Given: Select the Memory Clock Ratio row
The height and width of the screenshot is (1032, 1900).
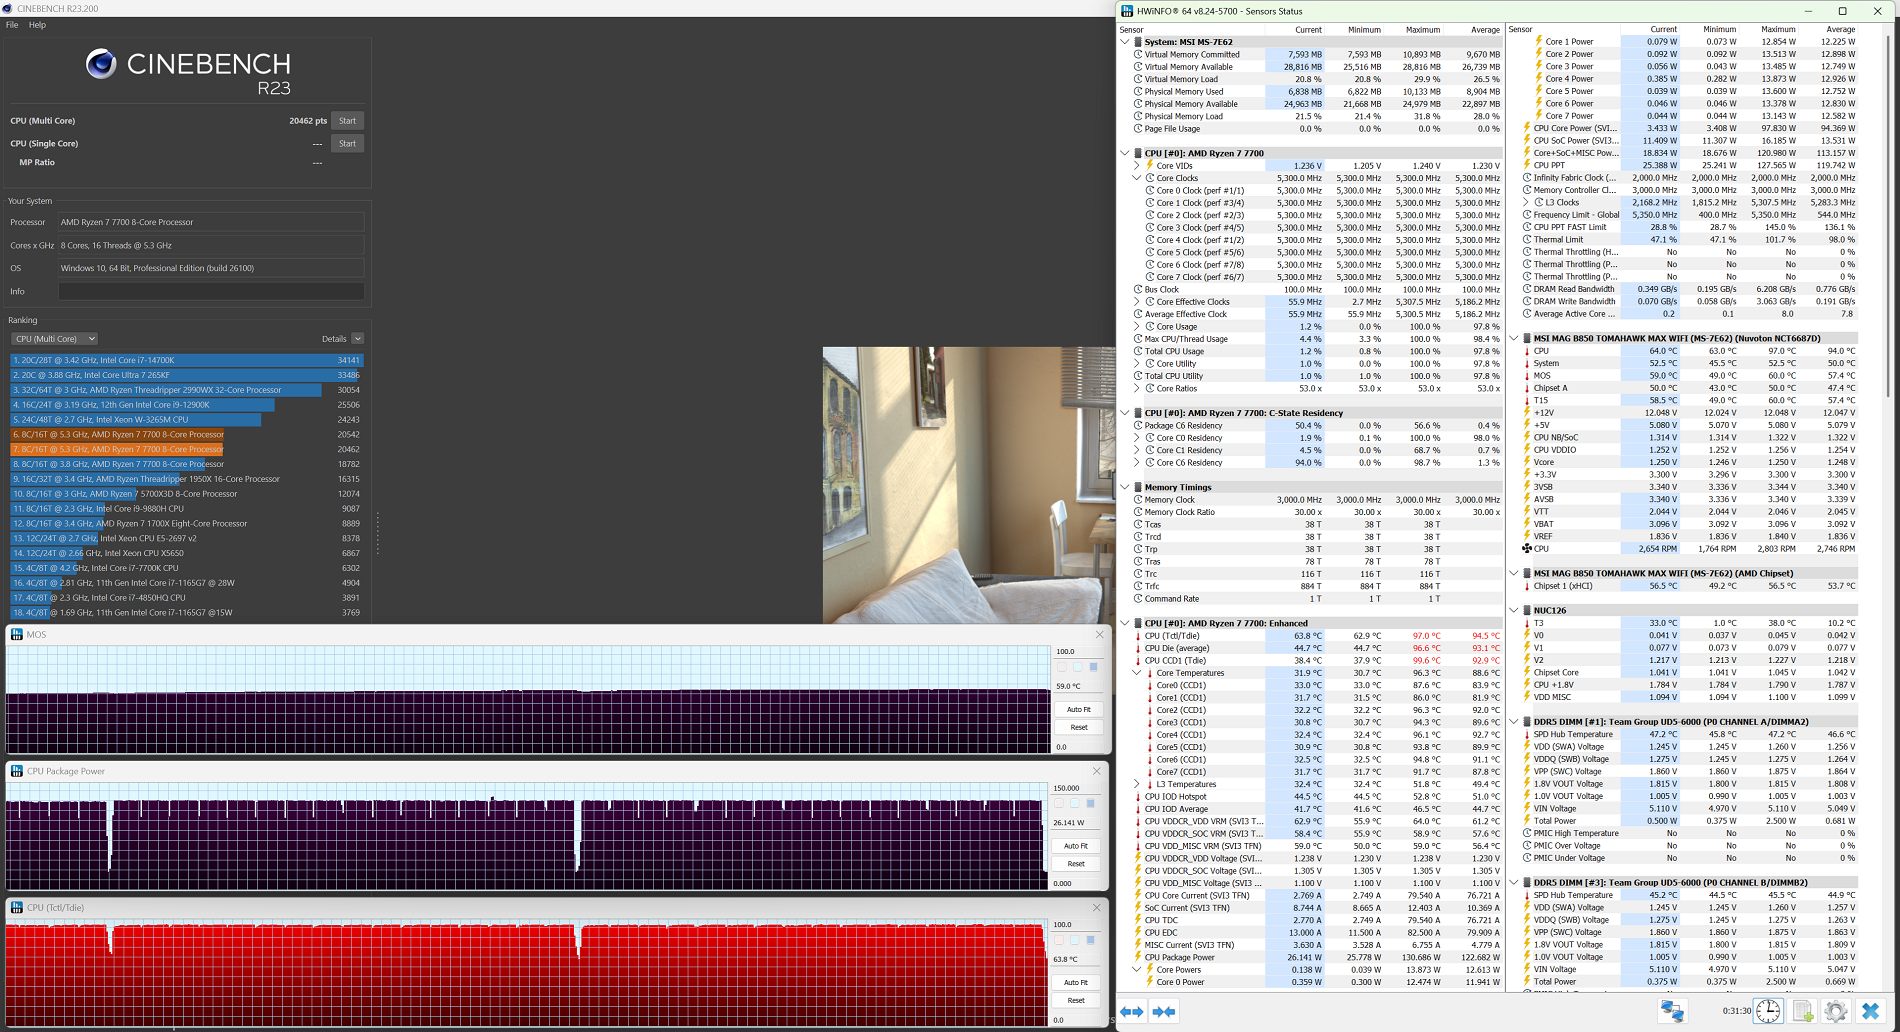Looking at the screenshot, I should point(1317,512).
